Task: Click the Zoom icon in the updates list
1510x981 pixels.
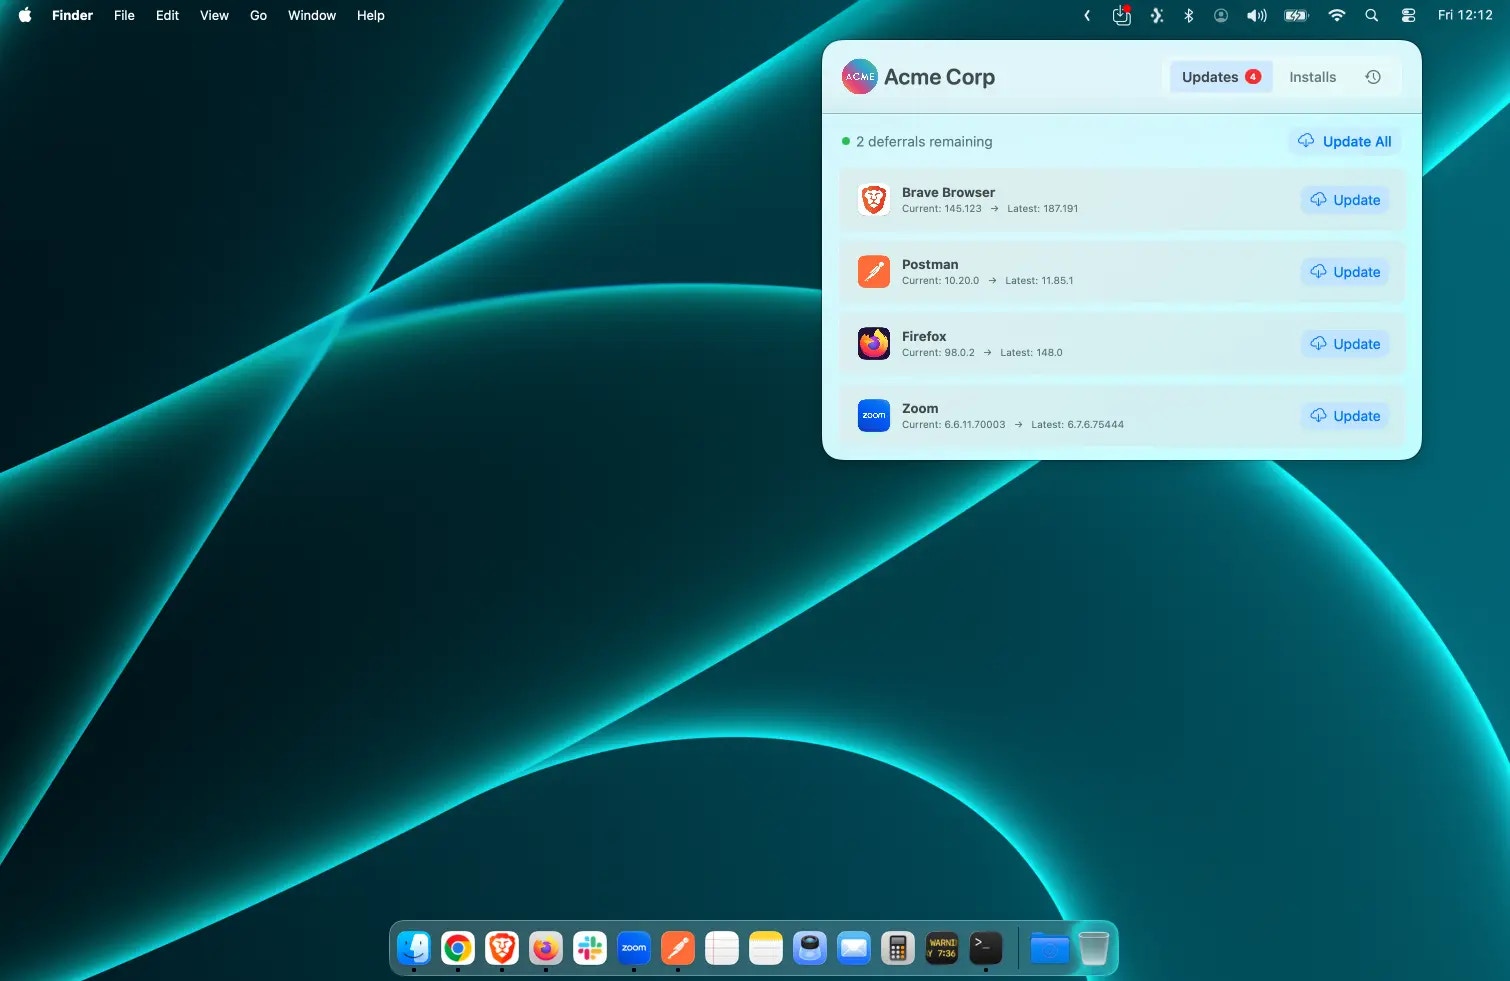Action: tap(873, 415)
